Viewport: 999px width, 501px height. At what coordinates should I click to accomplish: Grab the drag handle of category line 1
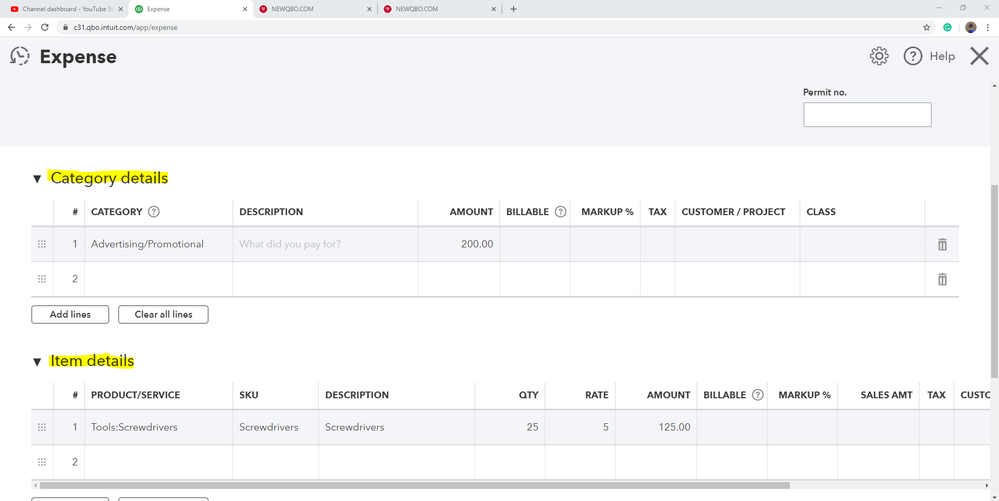(x=42, y=244)
